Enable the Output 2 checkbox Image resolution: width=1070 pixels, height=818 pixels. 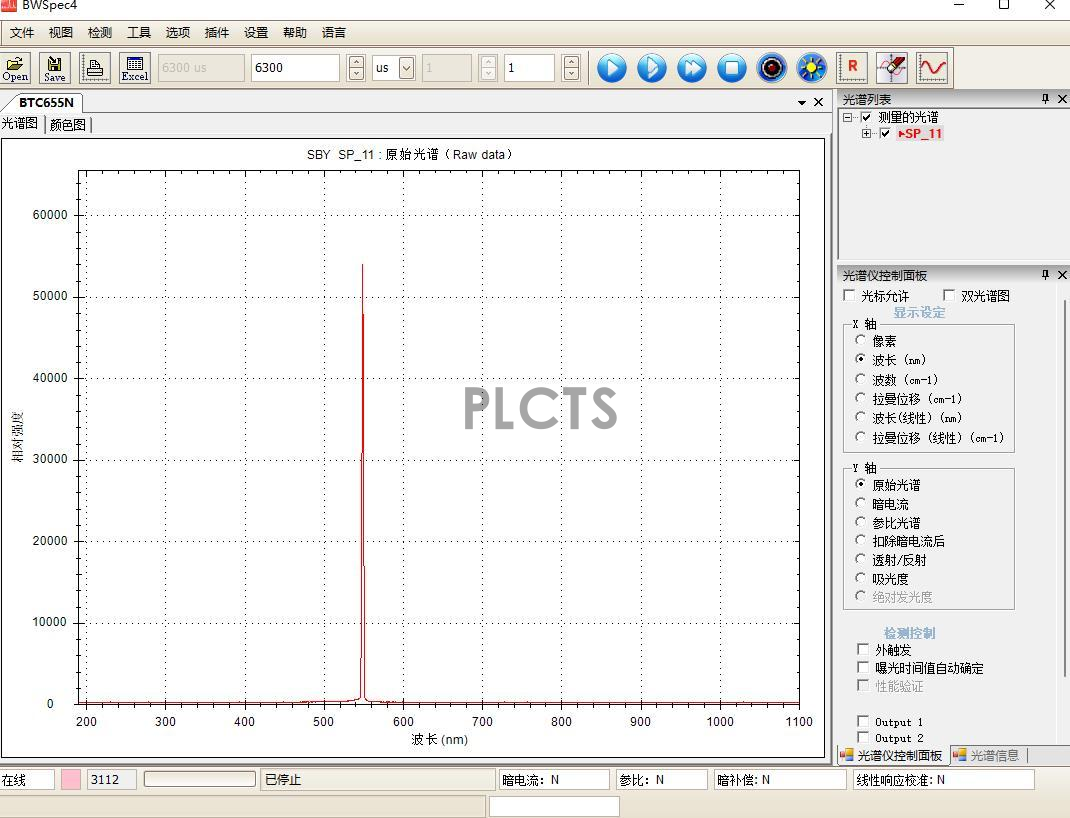click(863, 737)
